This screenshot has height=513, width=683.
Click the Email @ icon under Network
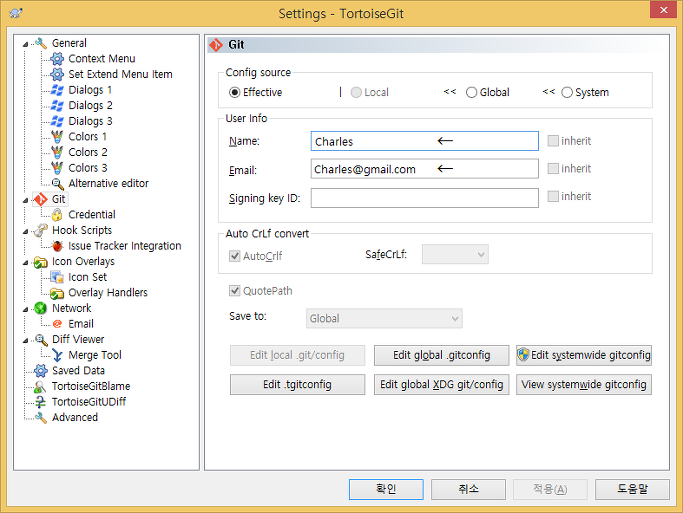57,324
